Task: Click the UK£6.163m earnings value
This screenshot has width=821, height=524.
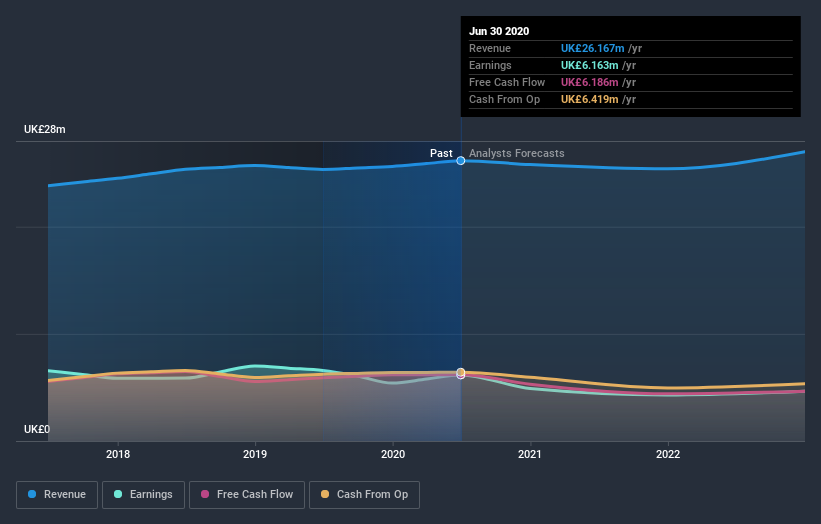Action: click(590, 65)
